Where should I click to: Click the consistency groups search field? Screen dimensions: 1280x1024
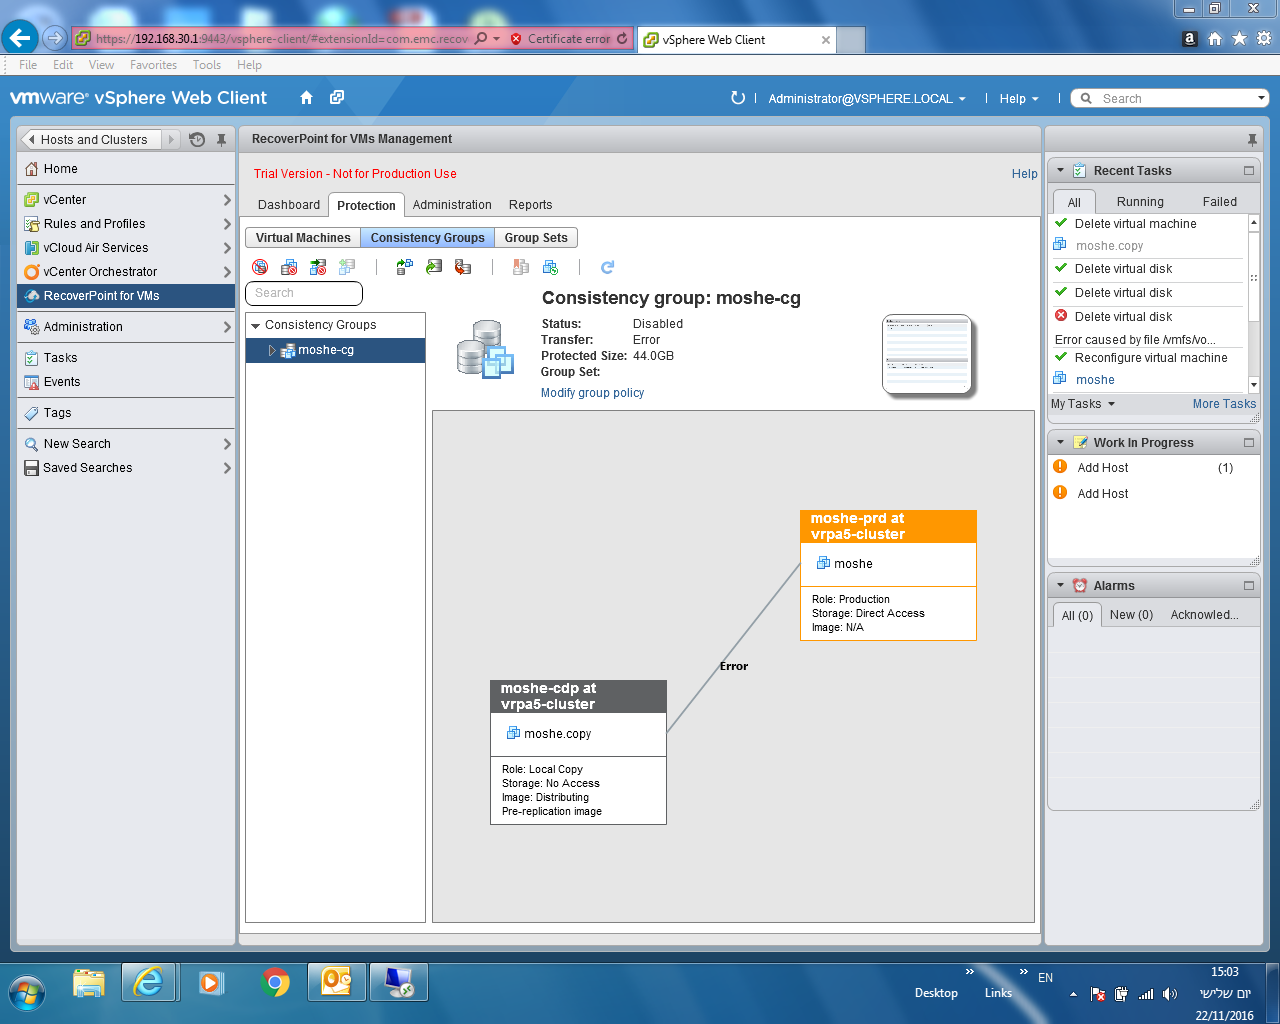304,293
